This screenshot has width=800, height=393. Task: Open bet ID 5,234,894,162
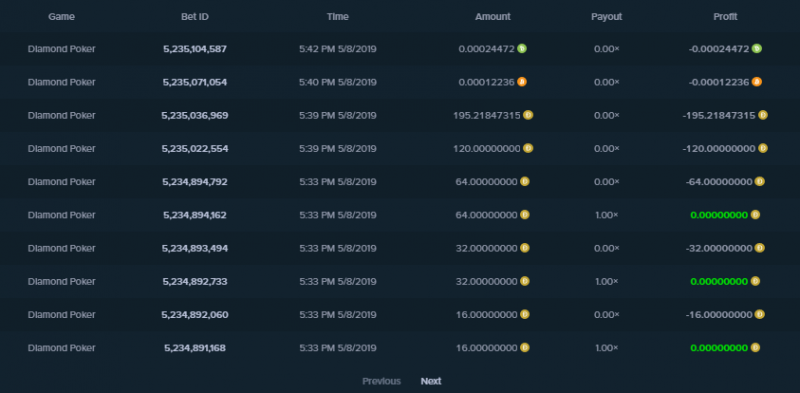pyautogui.click(x=195, y=215)
